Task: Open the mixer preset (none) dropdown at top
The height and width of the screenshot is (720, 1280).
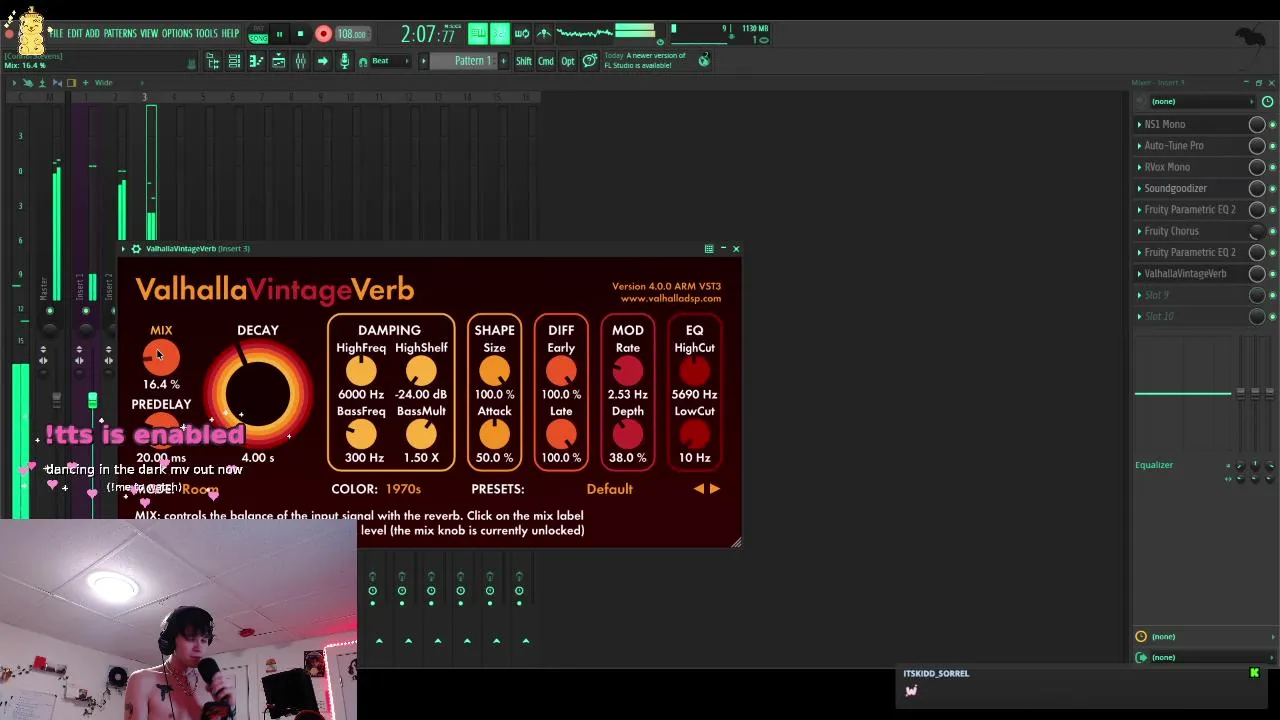Action: click(1200, 102)
